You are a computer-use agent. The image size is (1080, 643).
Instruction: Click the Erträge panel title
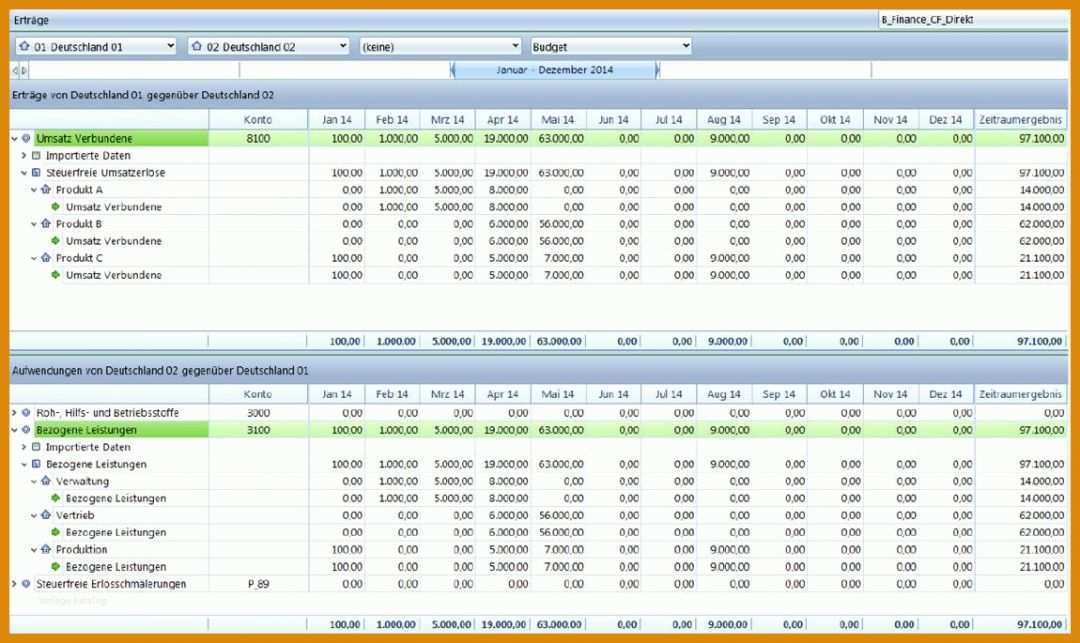point(31,21)
